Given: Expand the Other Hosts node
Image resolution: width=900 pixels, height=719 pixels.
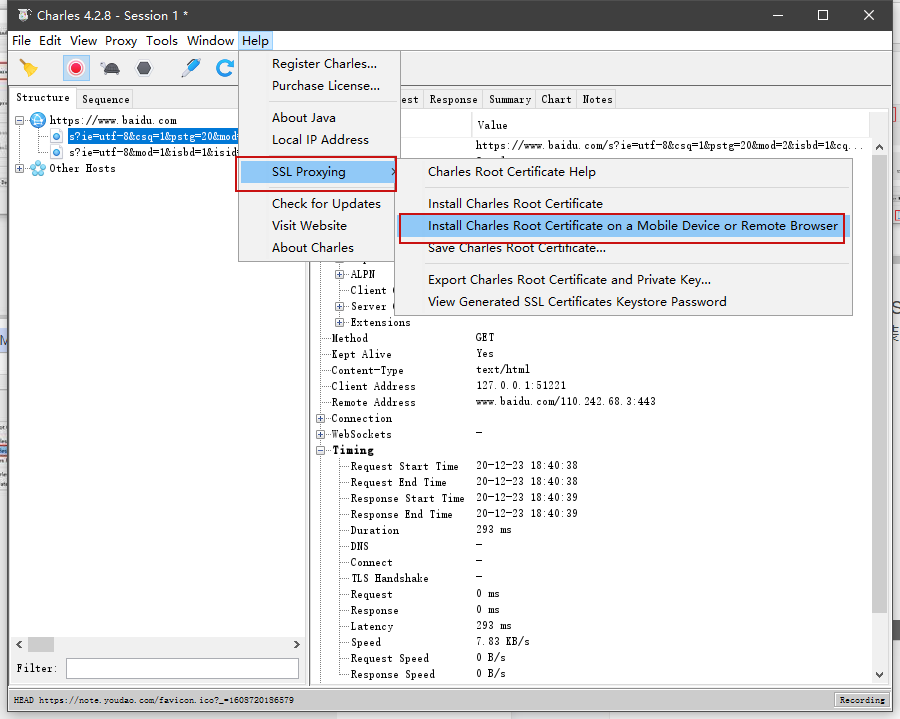Looking at the screenshot, I should 20,169.
